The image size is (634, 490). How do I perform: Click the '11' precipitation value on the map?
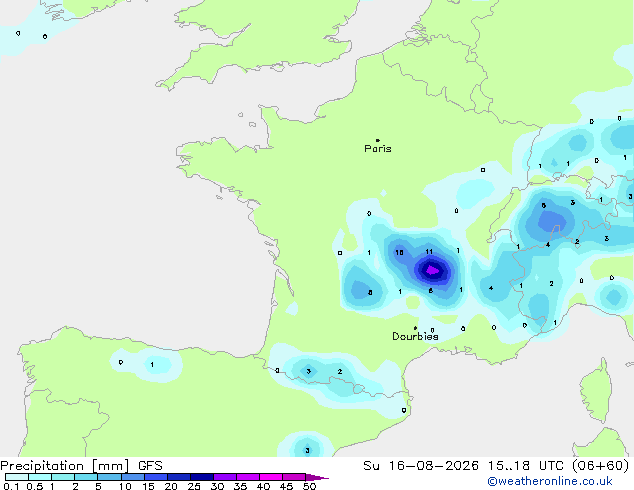(429, 251)
